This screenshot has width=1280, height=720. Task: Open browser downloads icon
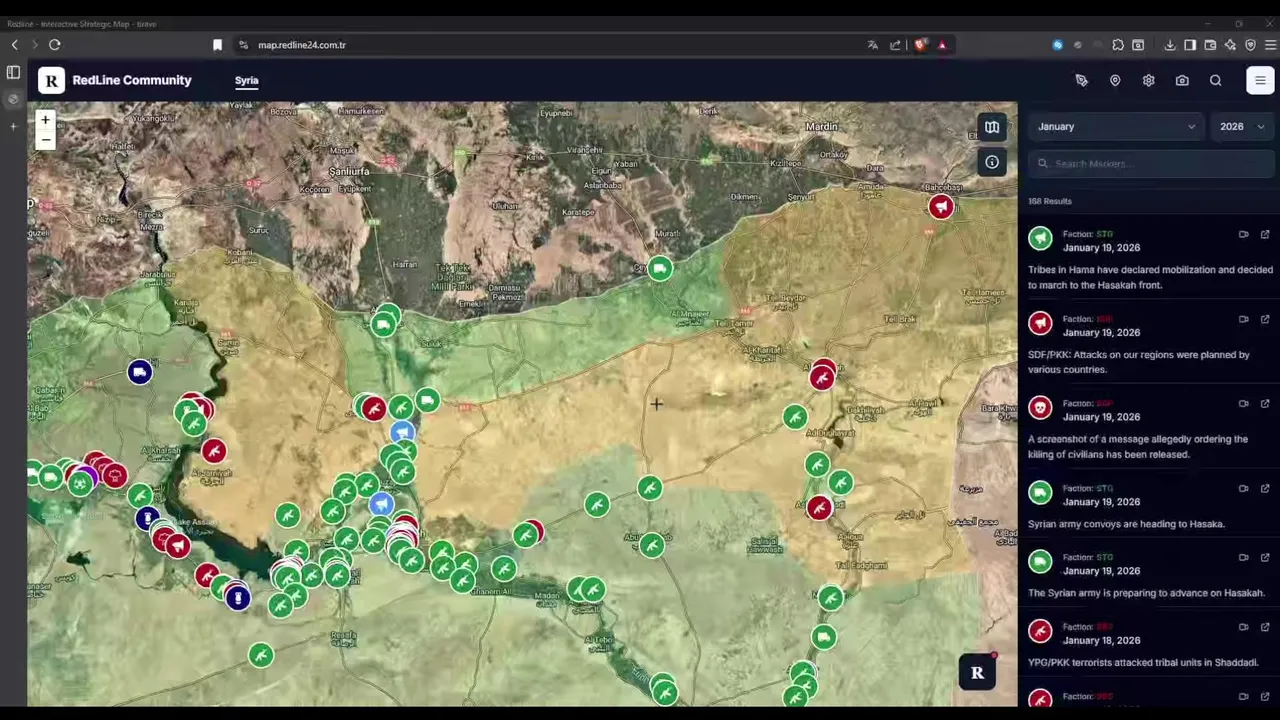[1169, 45]
